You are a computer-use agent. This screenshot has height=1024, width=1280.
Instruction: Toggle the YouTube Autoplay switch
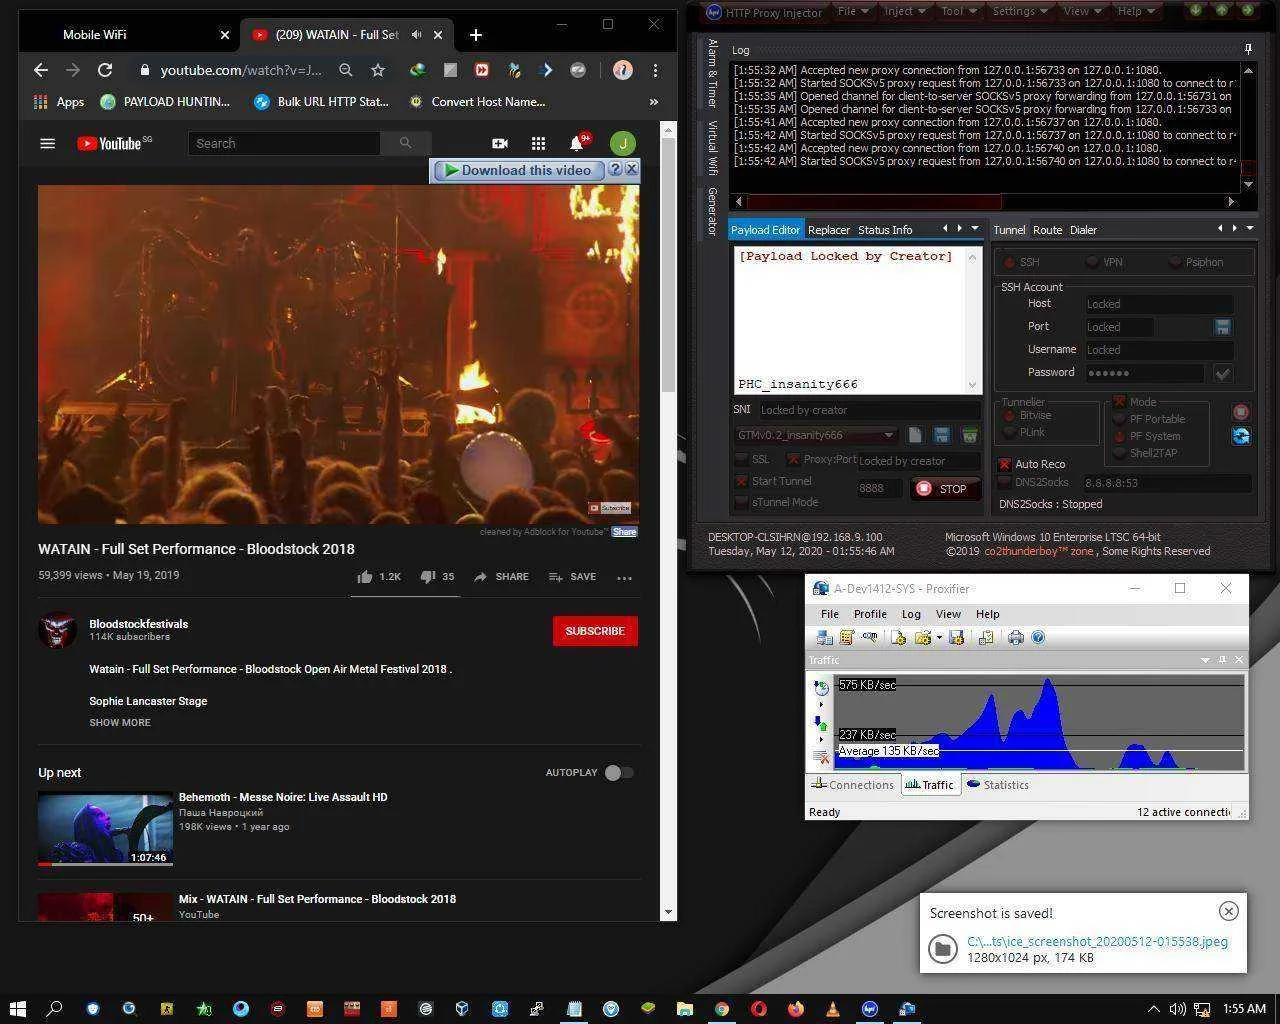click(619, 772)
